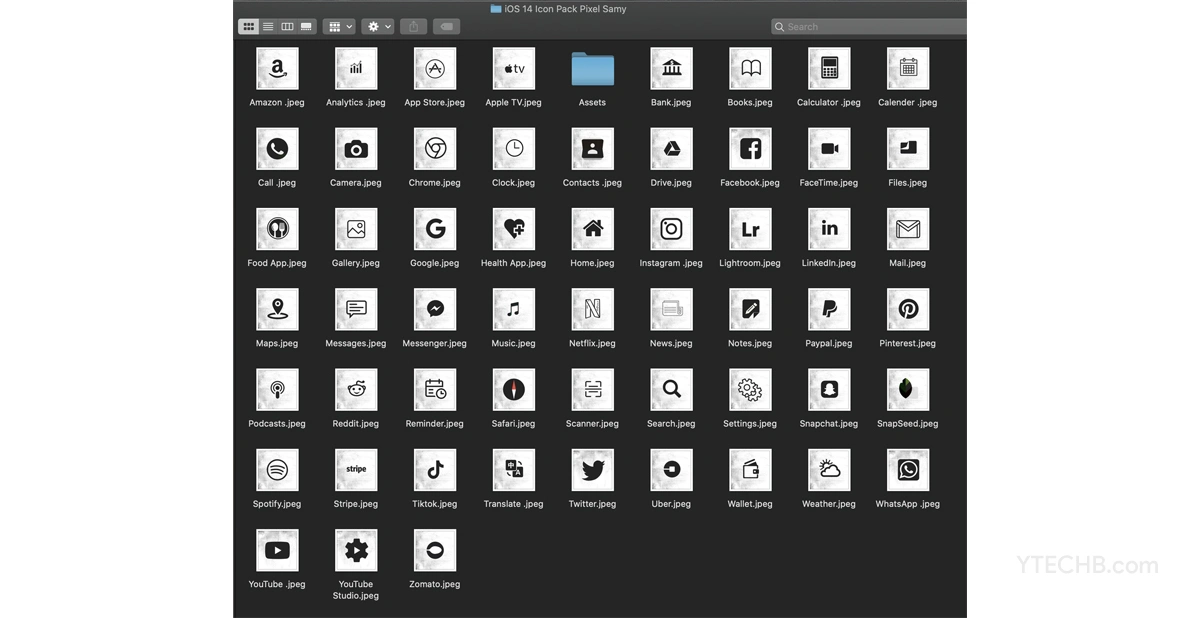Select the Apple TV.jpeg file
The width and height of the screenshot is (1200, 618).
(514, 68)
